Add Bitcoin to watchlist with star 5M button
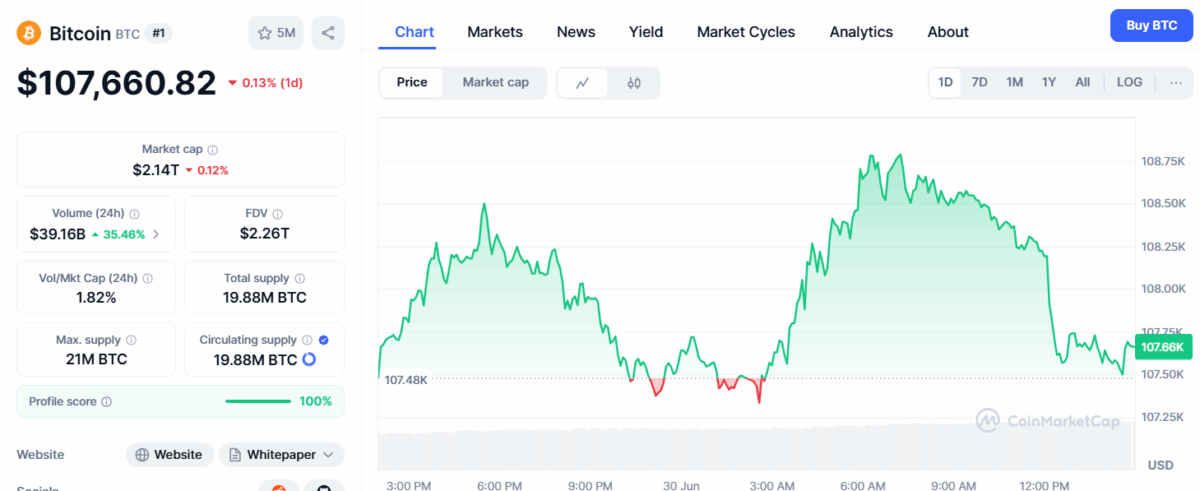This screenshot has height=491, width=1200. coord(276,33)
